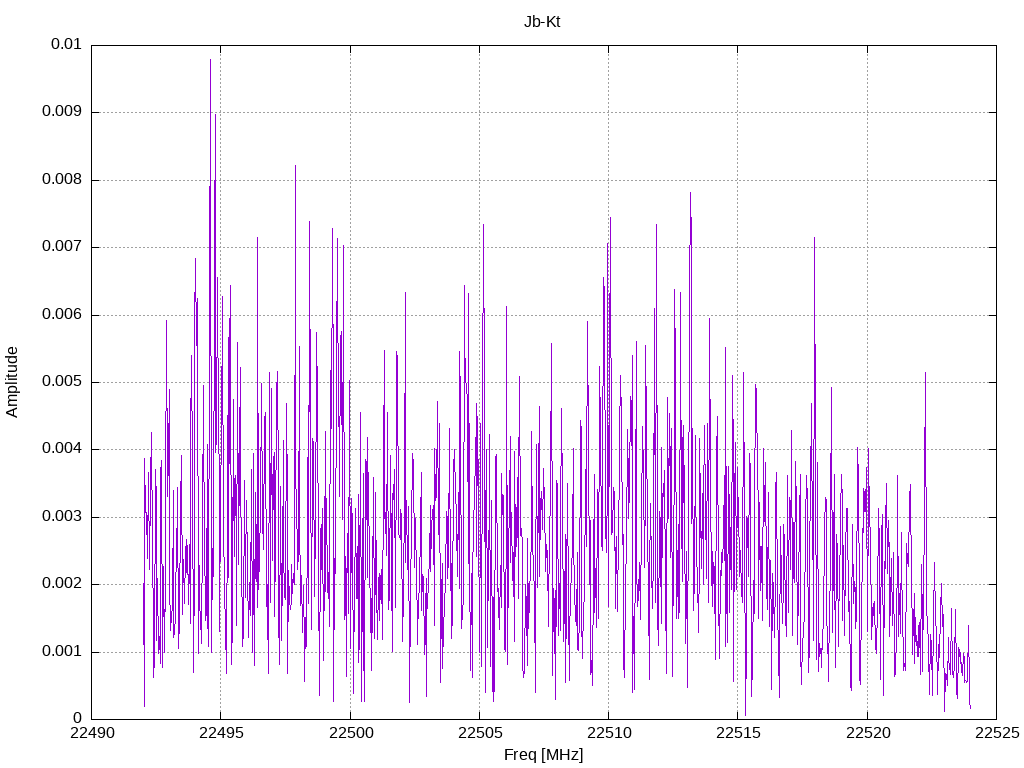
Task: Click x-axis tick label 22520
Action: click(x=867, y=733)
